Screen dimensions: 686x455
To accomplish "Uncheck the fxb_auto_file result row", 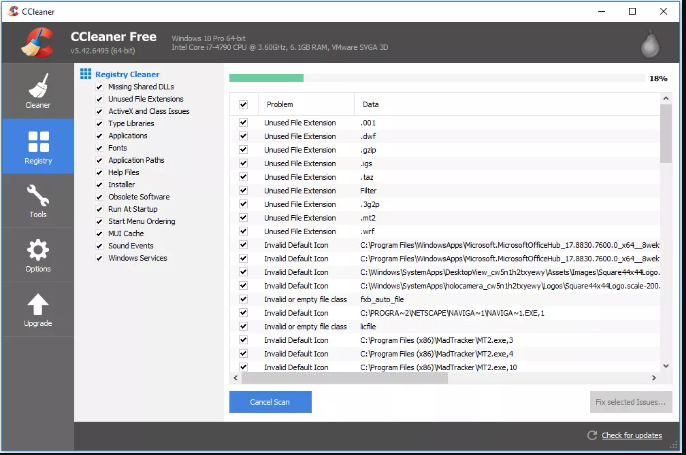I will pos(243,299).
